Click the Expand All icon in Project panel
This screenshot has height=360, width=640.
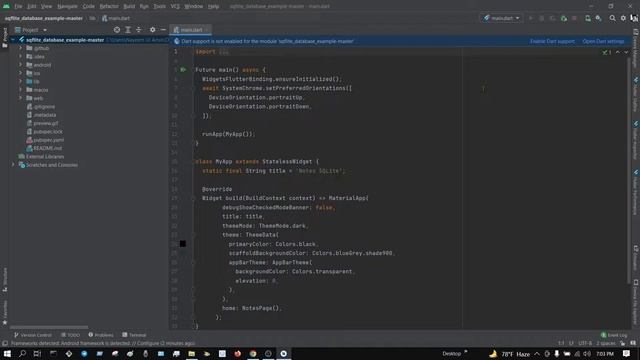[x=128, y=30]
